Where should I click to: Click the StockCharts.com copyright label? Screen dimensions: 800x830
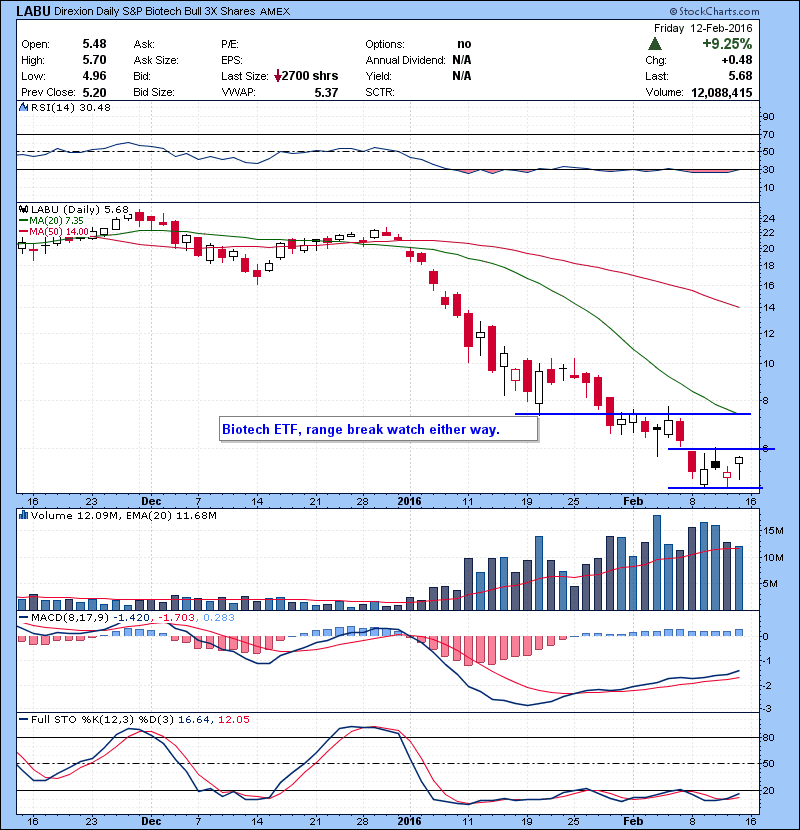[714, 11]
